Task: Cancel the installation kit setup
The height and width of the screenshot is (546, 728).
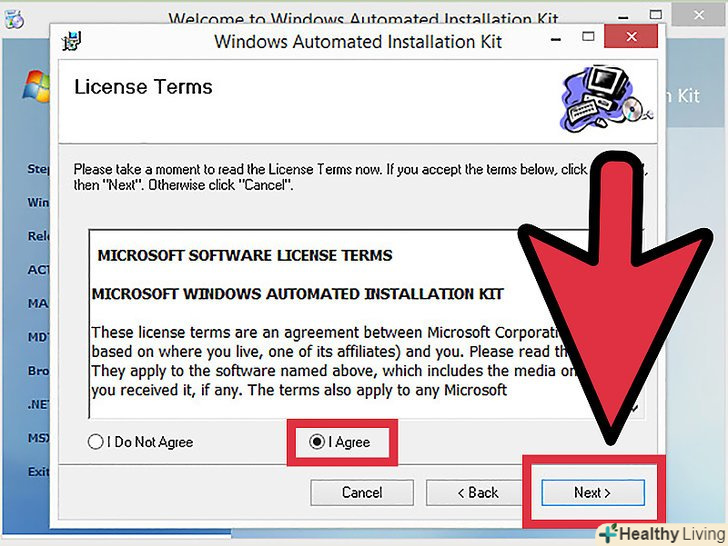Action: point(362,493)
